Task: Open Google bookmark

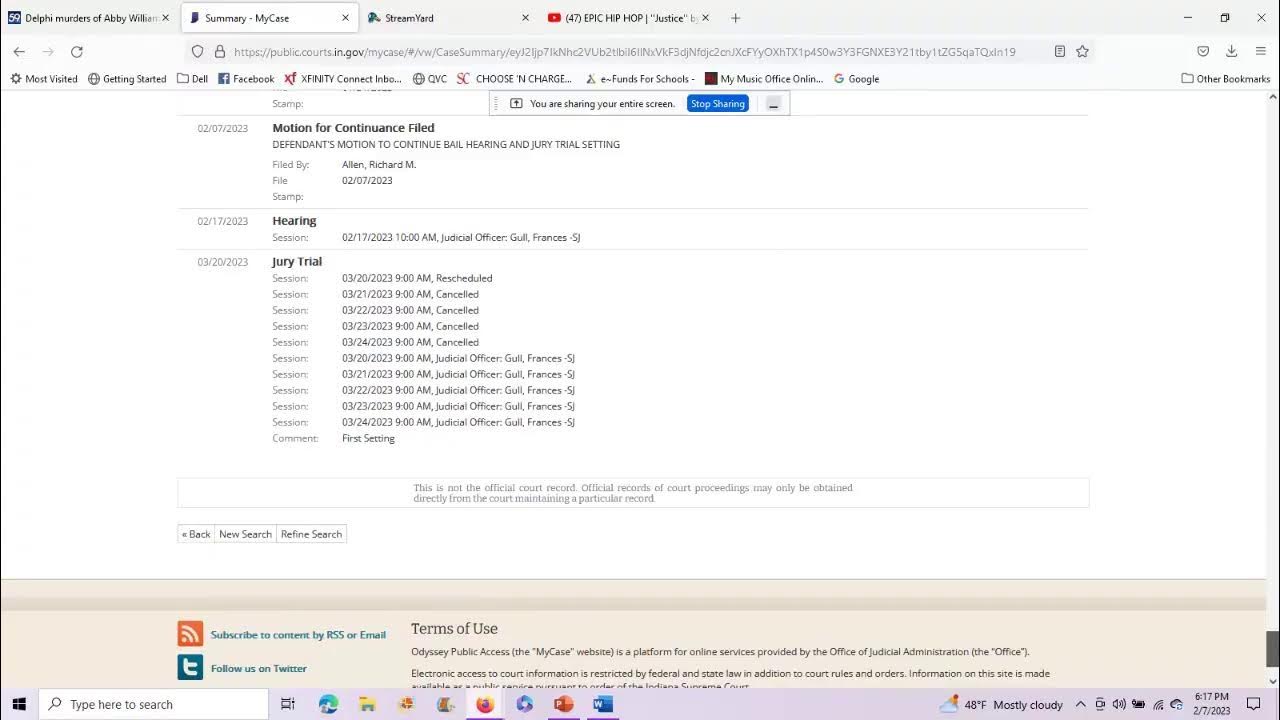Action: click(x=857, y=79)
